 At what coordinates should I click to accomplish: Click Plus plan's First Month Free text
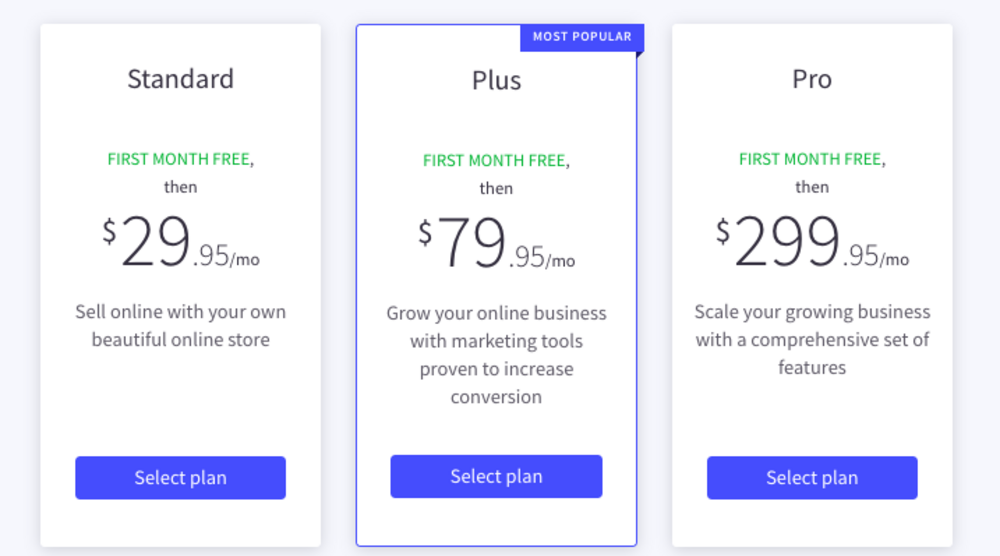coord(494,160)
